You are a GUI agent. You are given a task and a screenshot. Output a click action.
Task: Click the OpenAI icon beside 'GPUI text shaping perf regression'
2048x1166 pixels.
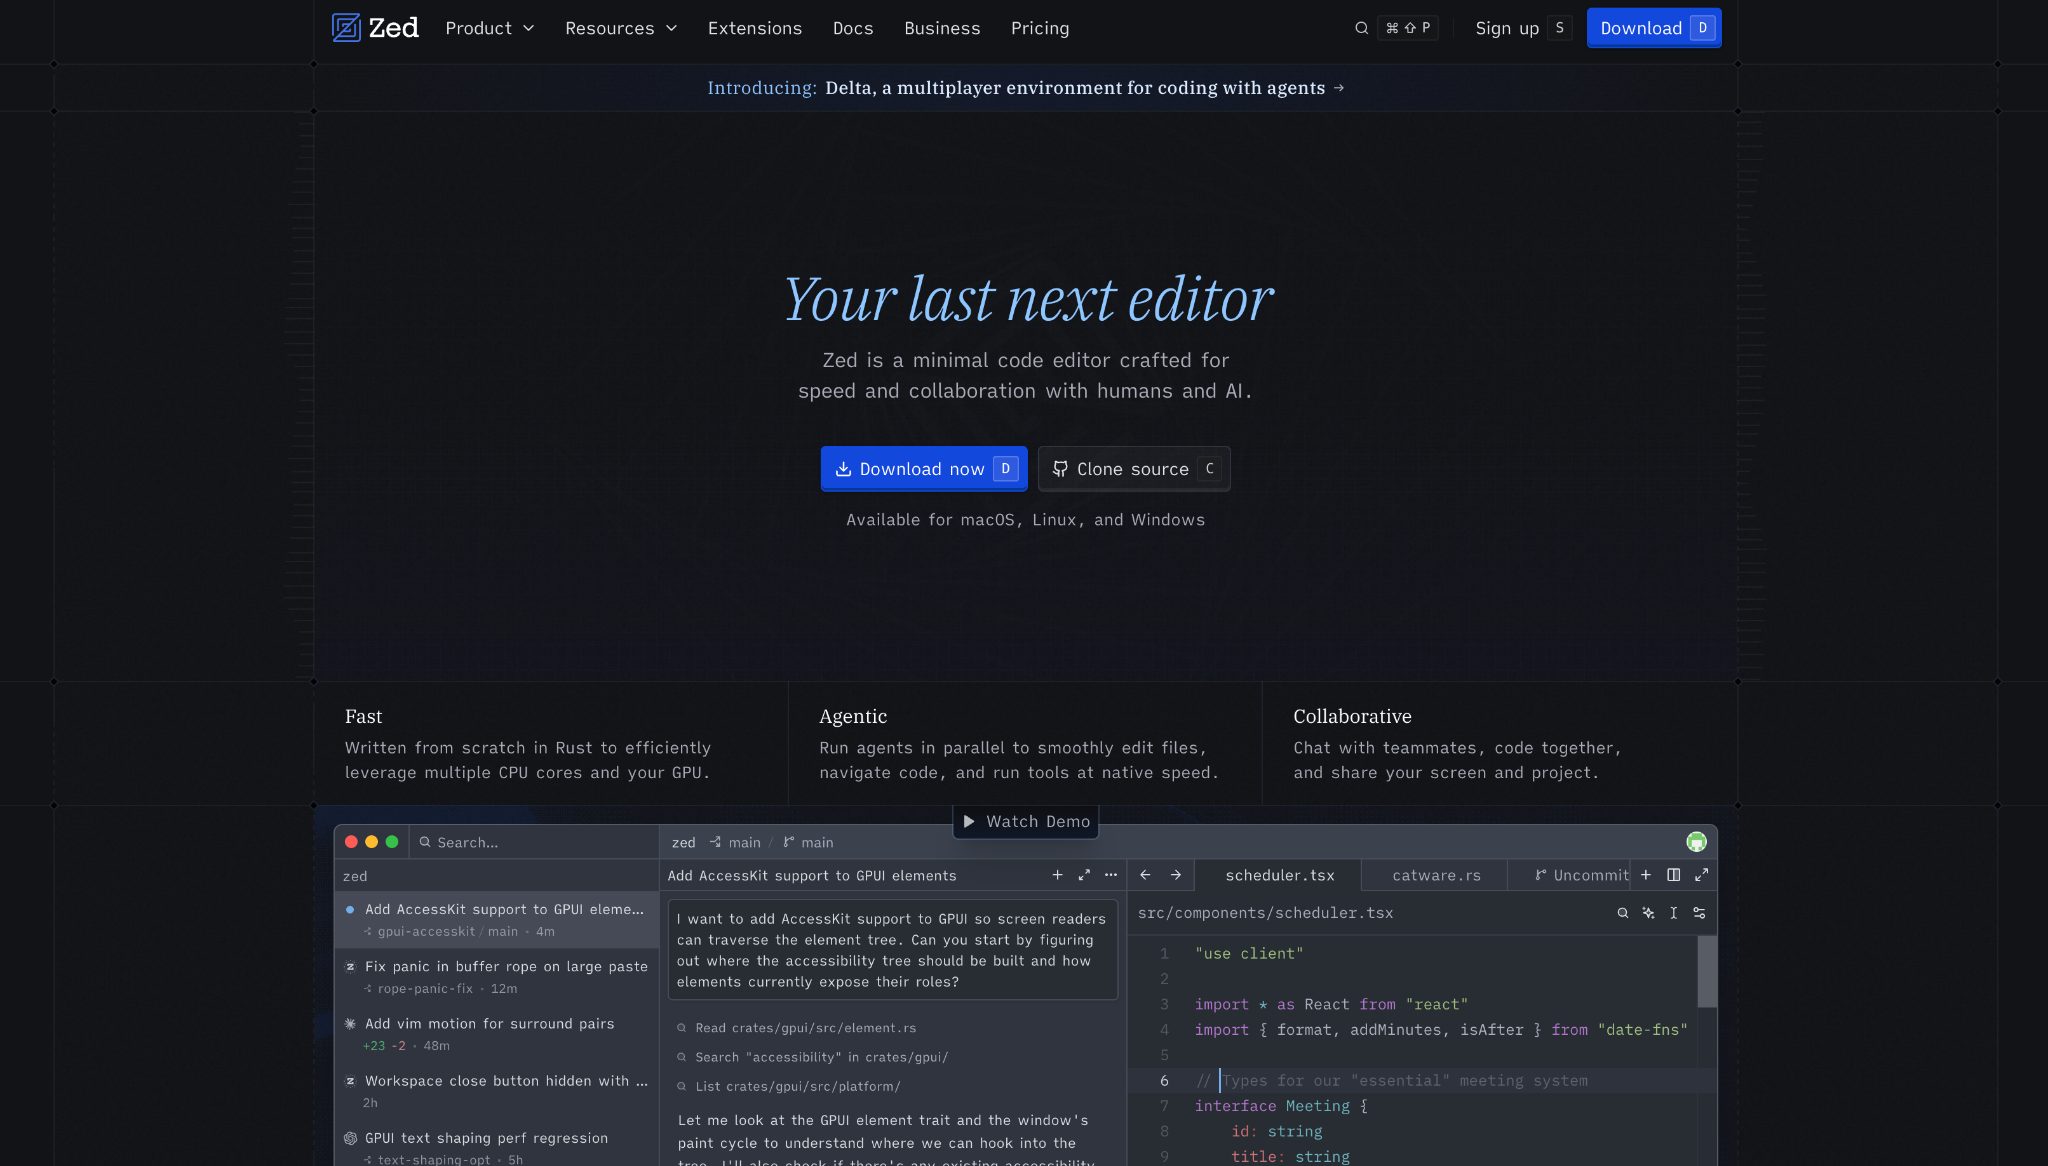350,1138
